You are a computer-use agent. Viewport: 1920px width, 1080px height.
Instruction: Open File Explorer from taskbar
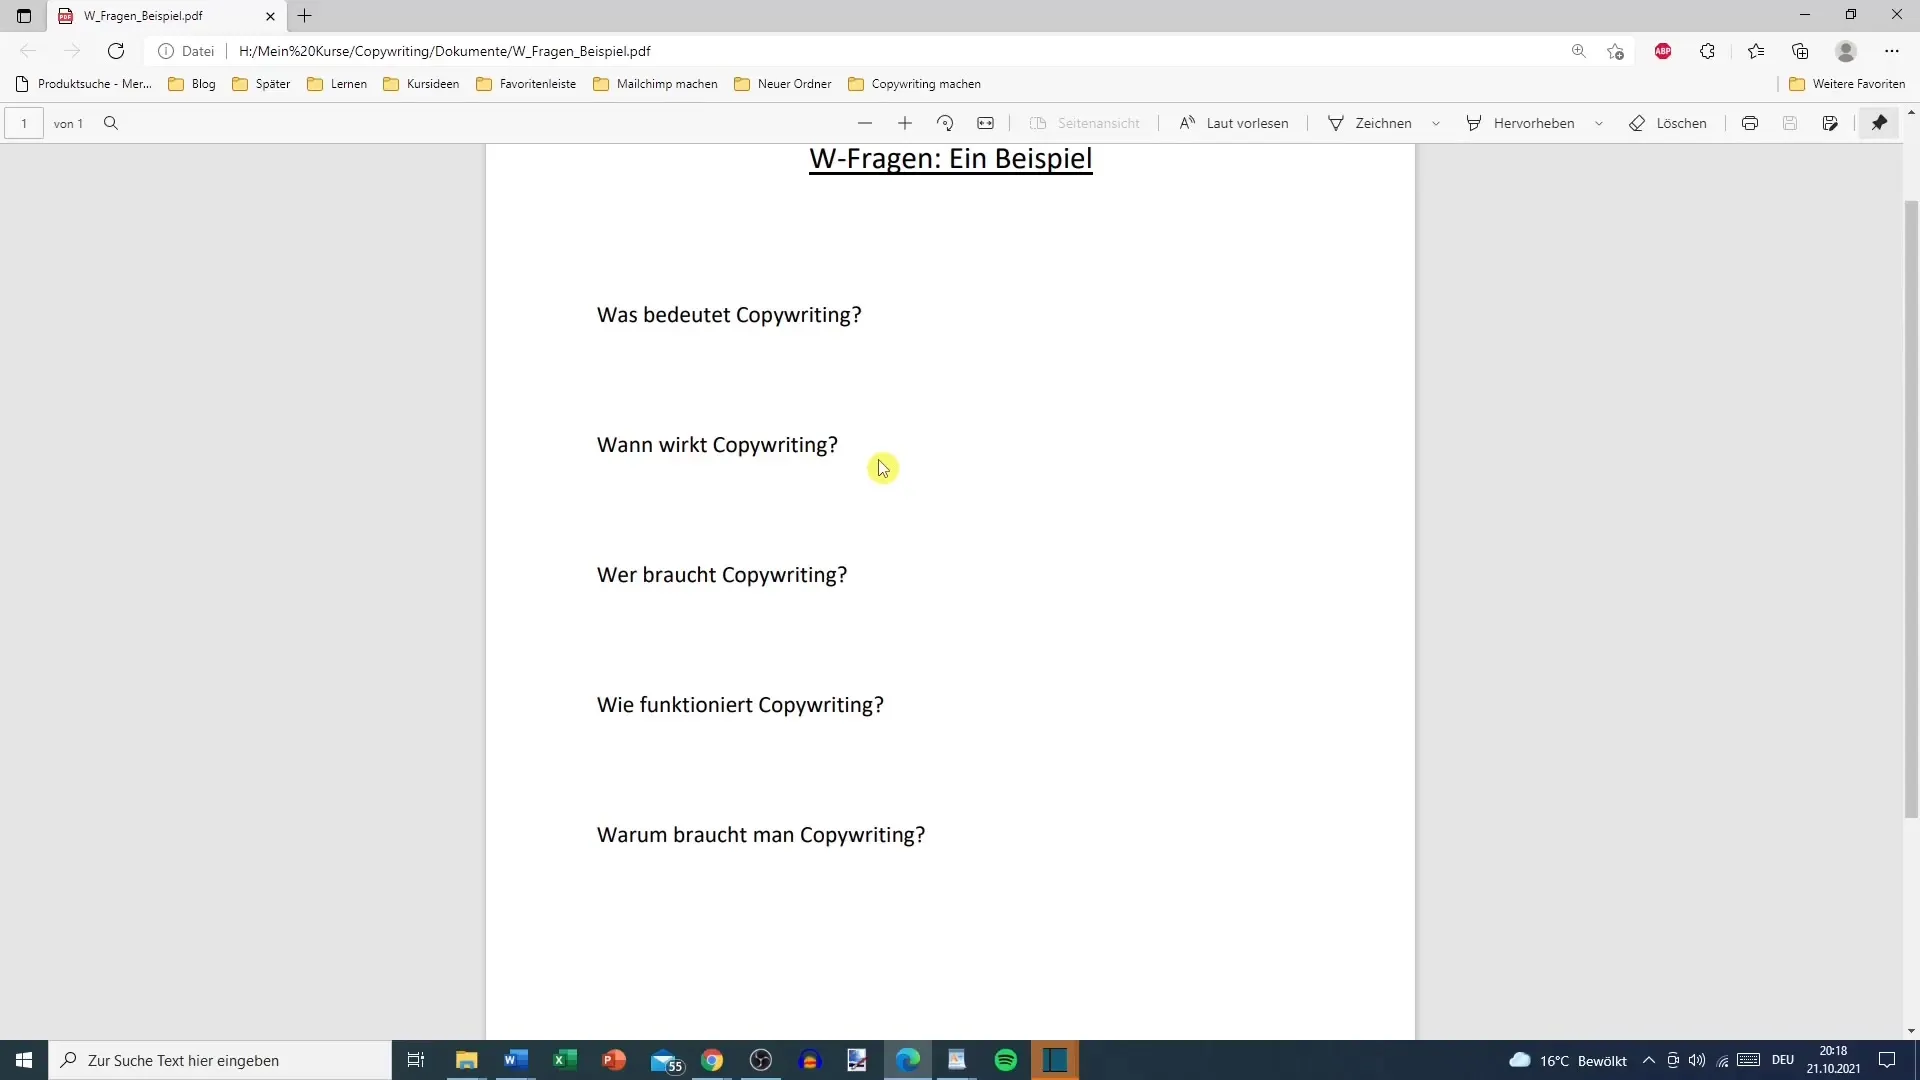(466, 1060)
